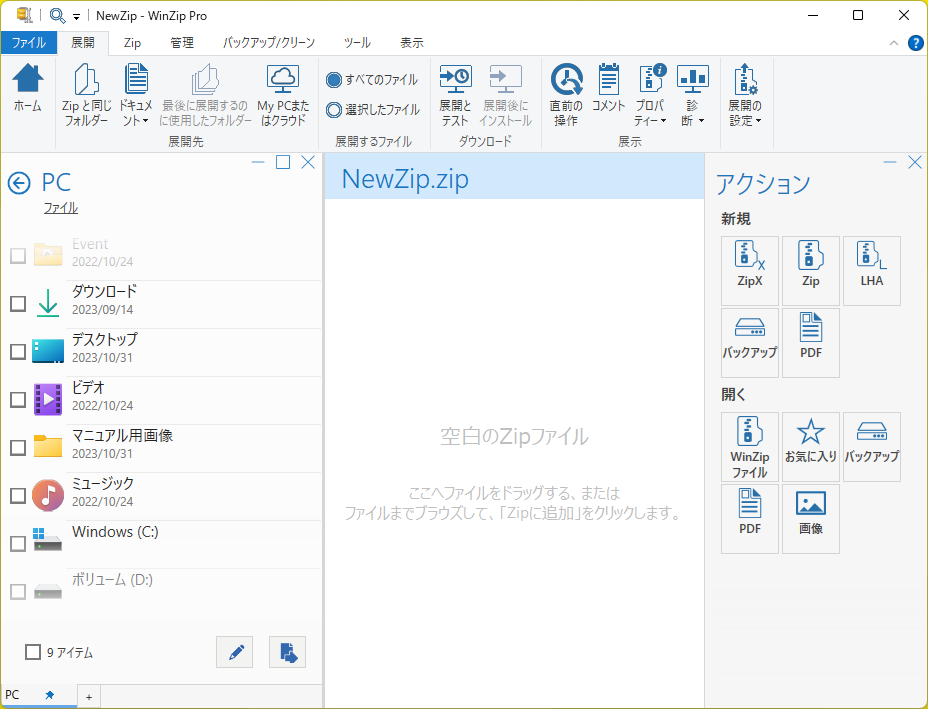Add a new tab with the + button
The image size is (928, 709).
coord(88,696)
